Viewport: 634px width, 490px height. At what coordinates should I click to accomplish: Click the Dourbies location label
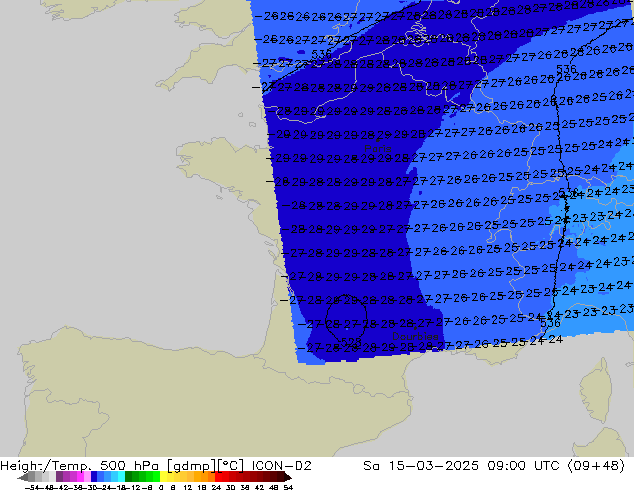(415, 336)
